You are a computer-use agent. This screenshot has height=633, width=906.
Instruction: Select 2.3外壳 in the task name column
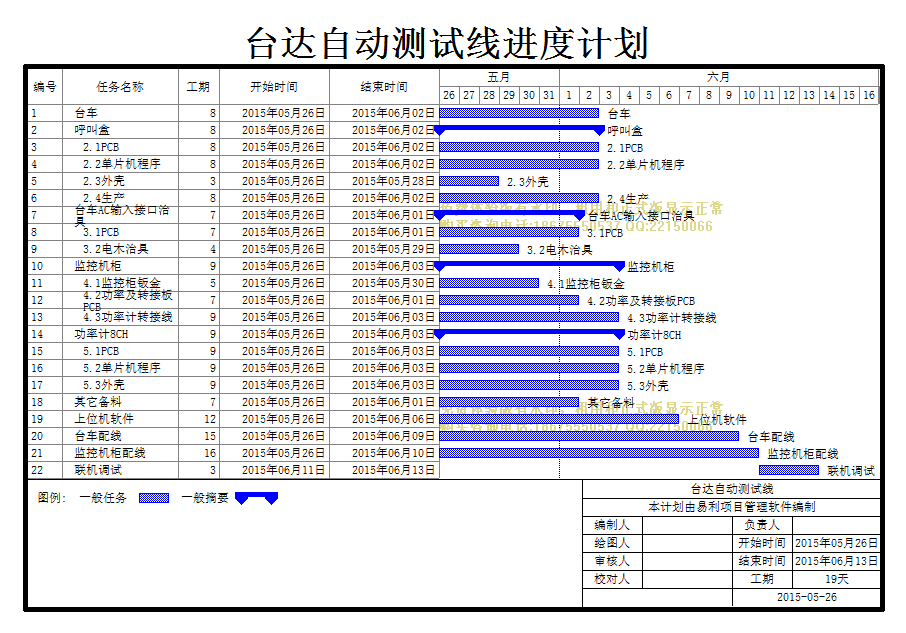[x=104, y=181]
